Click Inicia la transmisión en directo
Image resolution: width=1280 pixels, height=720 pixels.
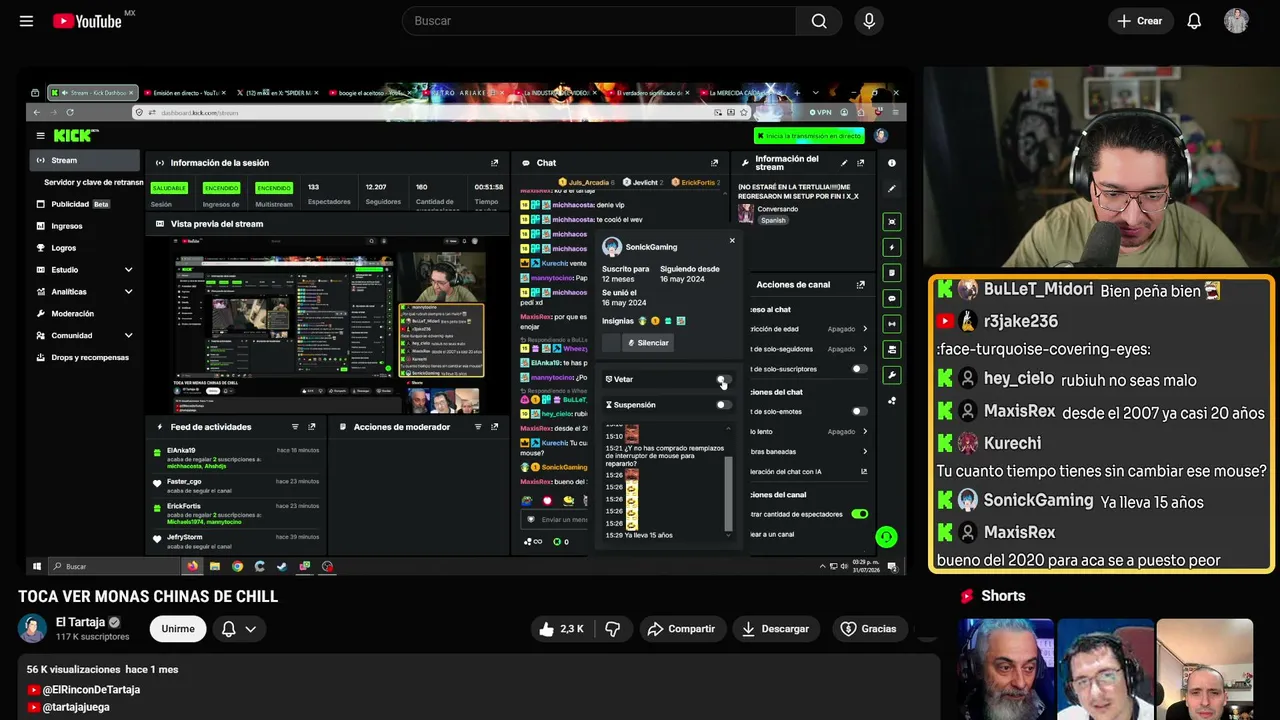pyautogui.click(x=809, y=136)
